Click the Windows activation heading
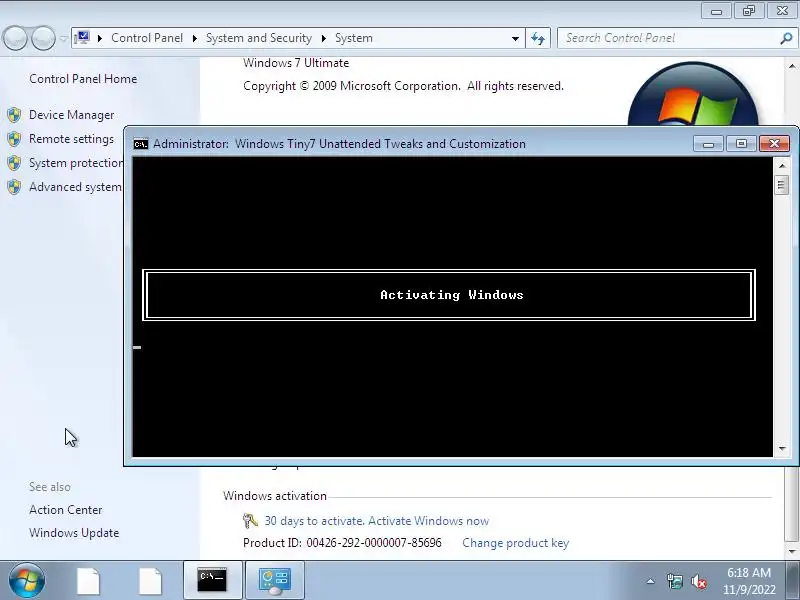This screenshot has height=600, width=800. point(274,496)
